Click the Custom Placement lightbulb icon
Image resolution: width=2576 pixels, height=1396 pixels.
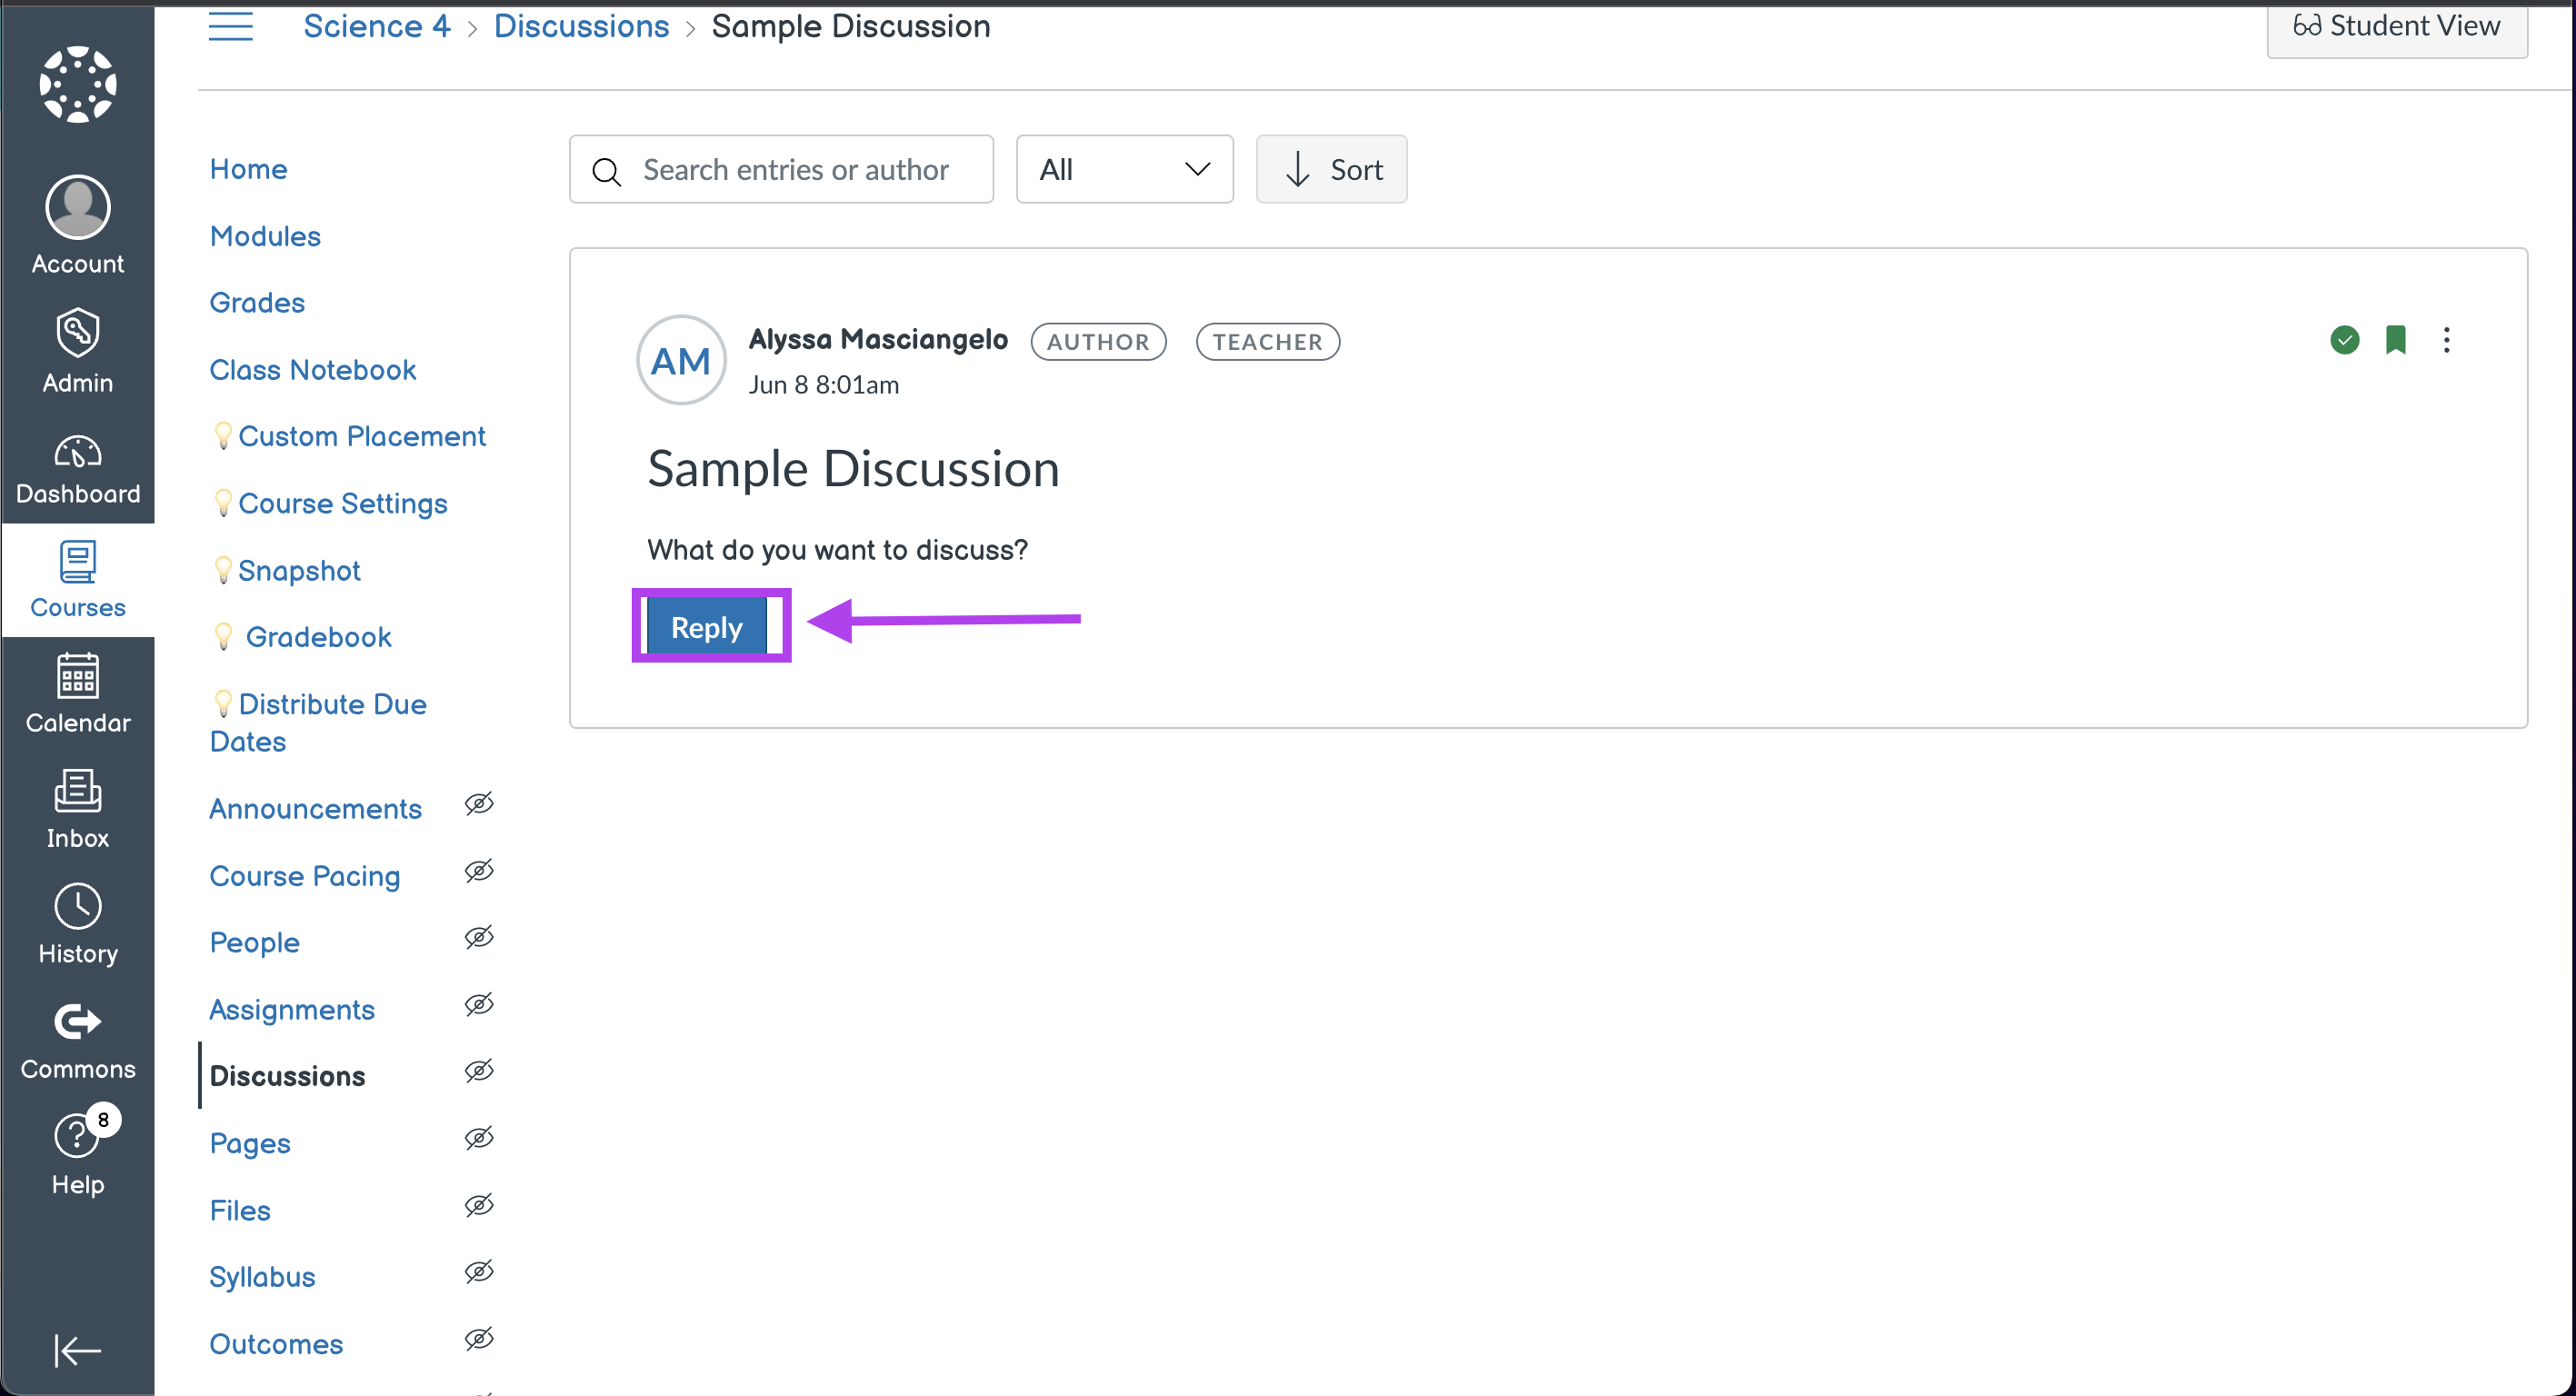click(223, 435)
